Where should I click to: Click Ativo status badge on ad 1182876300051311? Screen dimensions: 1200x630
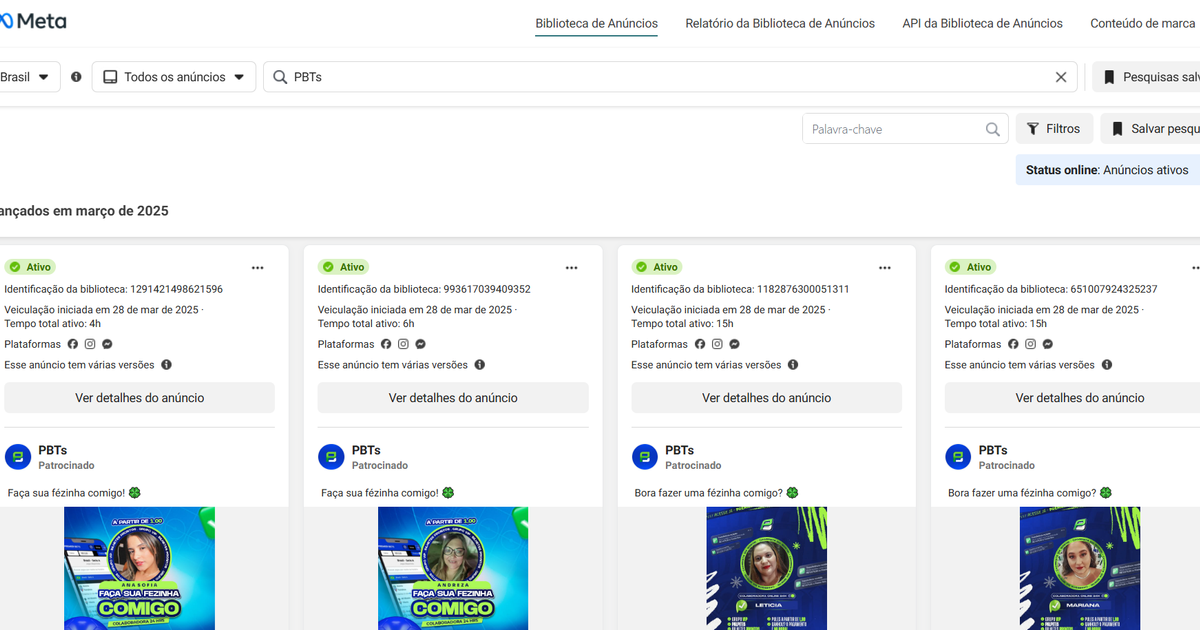click(657, 267)
